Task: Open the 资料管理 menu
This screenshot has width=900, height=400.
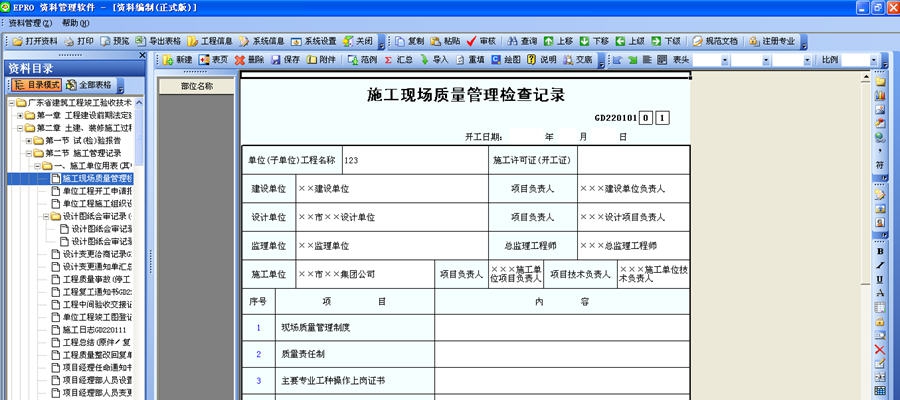Action: [30, 24]
